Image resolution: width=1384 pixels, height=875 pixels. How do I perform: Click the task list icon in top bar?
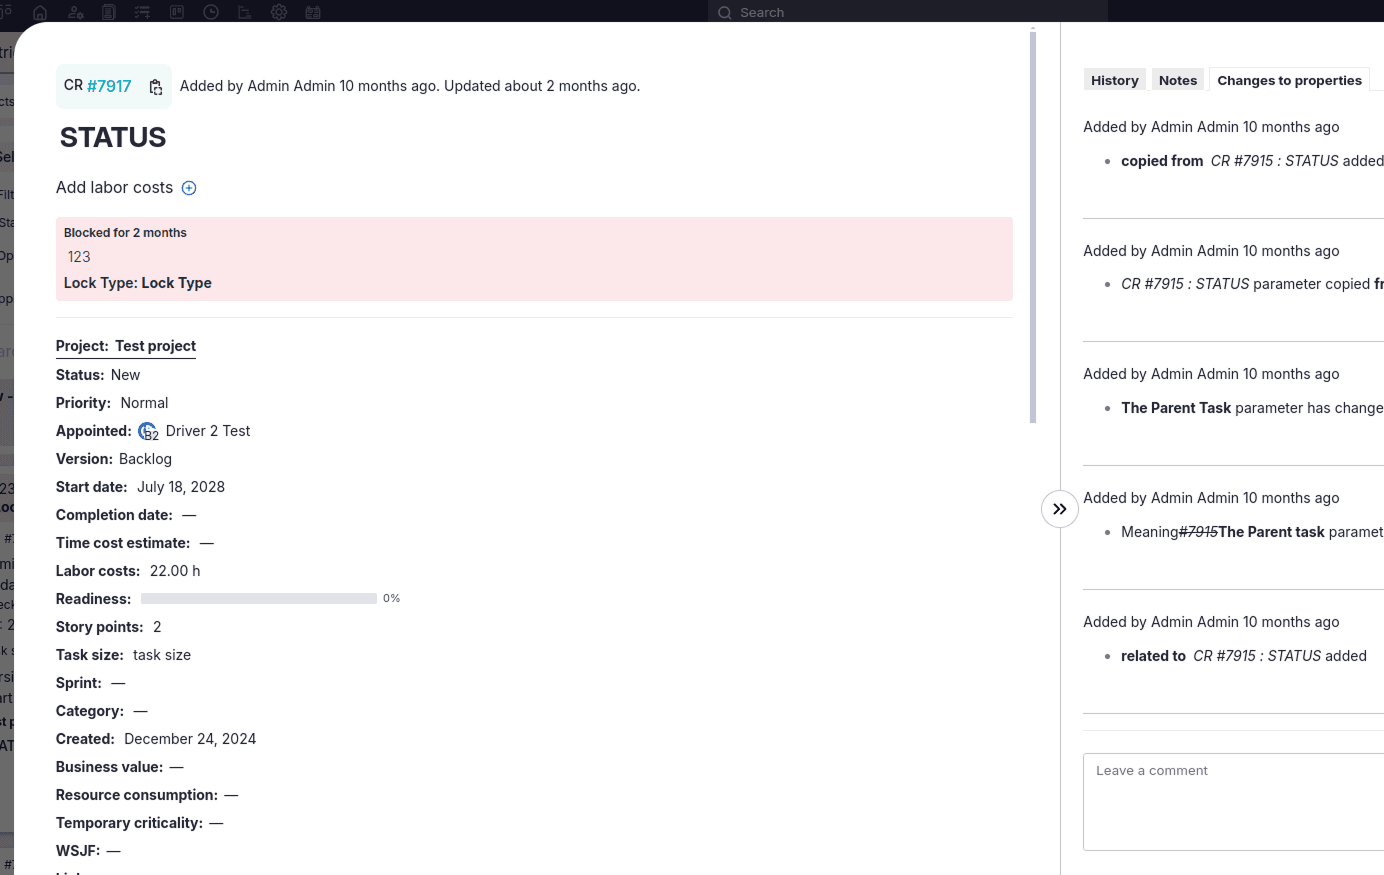(x=143, y=13)
